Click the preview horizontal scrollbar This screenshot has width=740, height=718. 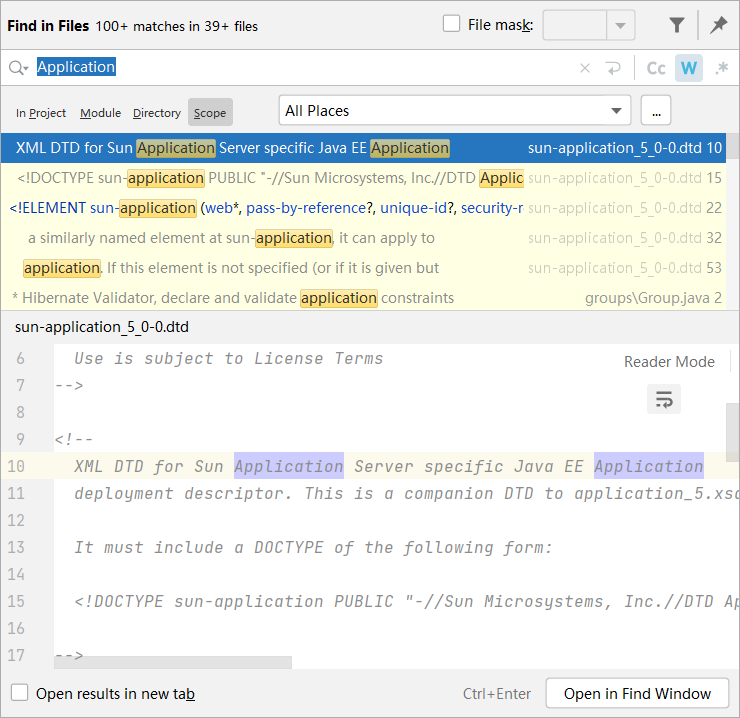pyautogui.click(x=173, y=662)
